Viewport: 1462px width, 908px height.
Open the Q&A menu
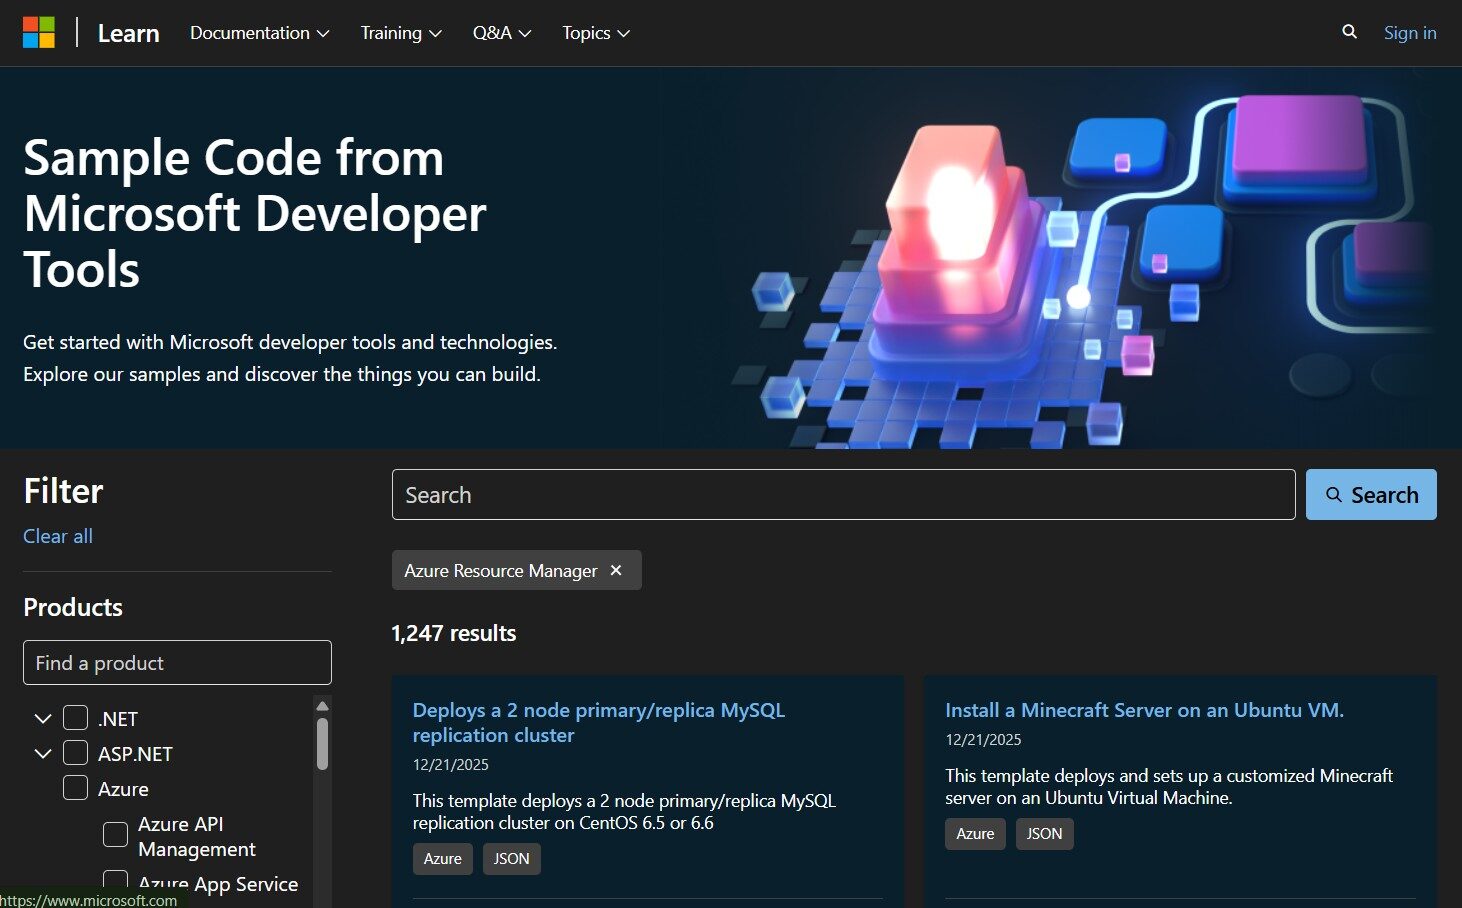501,33
